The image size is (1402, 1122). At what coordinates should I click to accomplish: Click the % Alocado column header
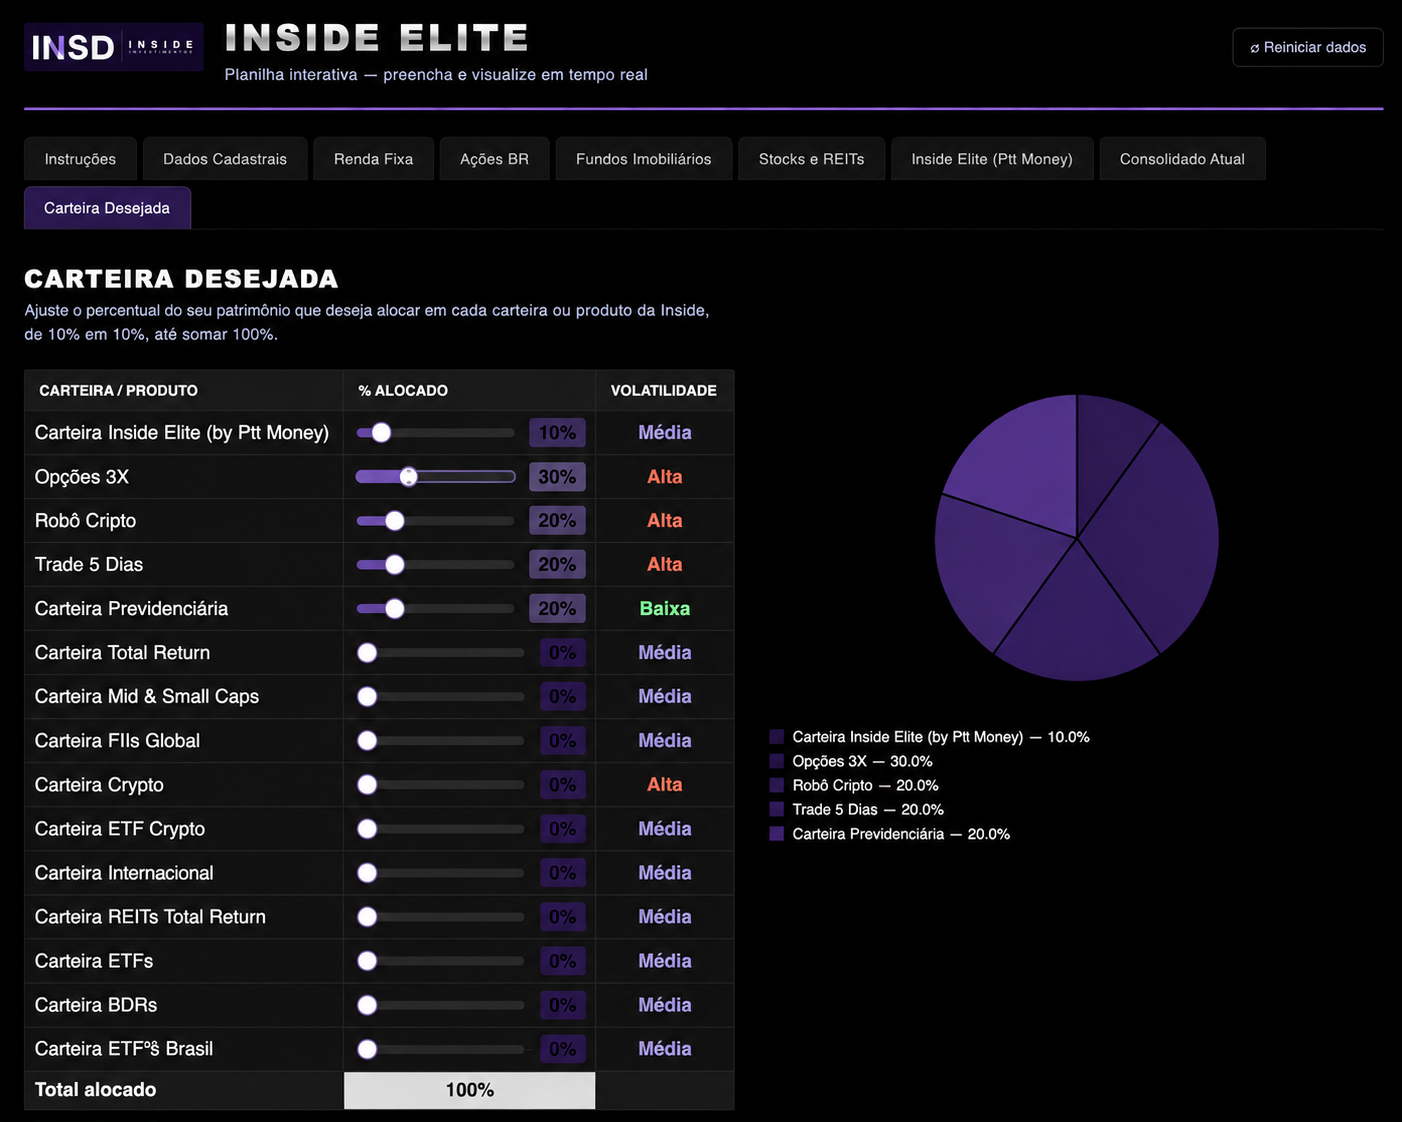403,391
